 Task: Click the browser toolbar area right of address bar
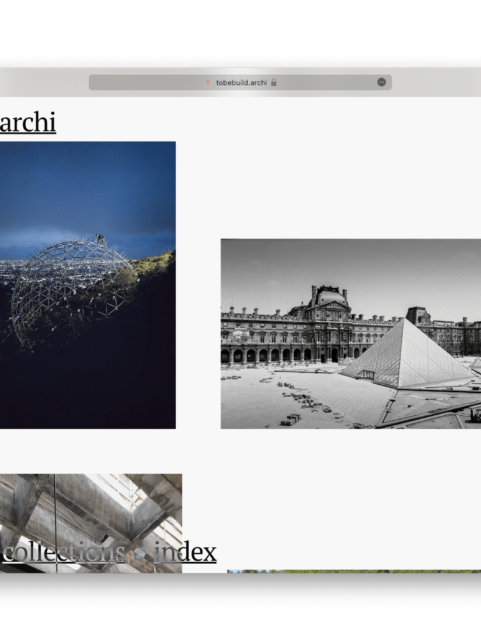437,82
